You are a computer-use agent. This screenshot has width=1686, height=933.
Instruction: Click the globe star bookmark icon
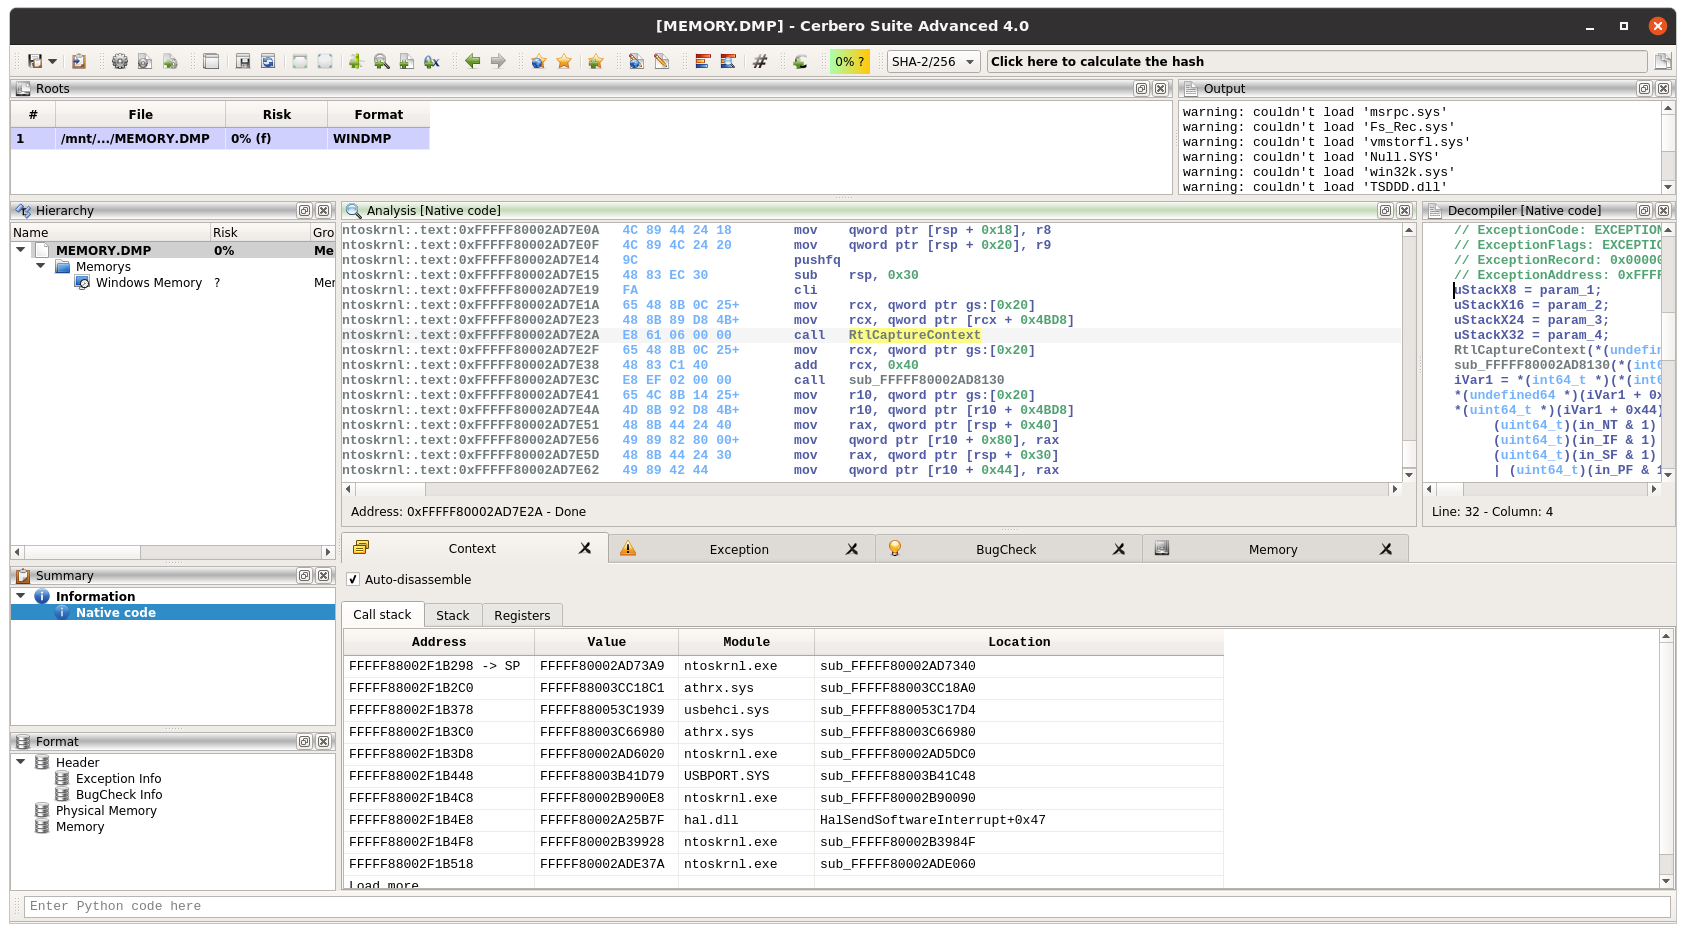tap(539, 61)
